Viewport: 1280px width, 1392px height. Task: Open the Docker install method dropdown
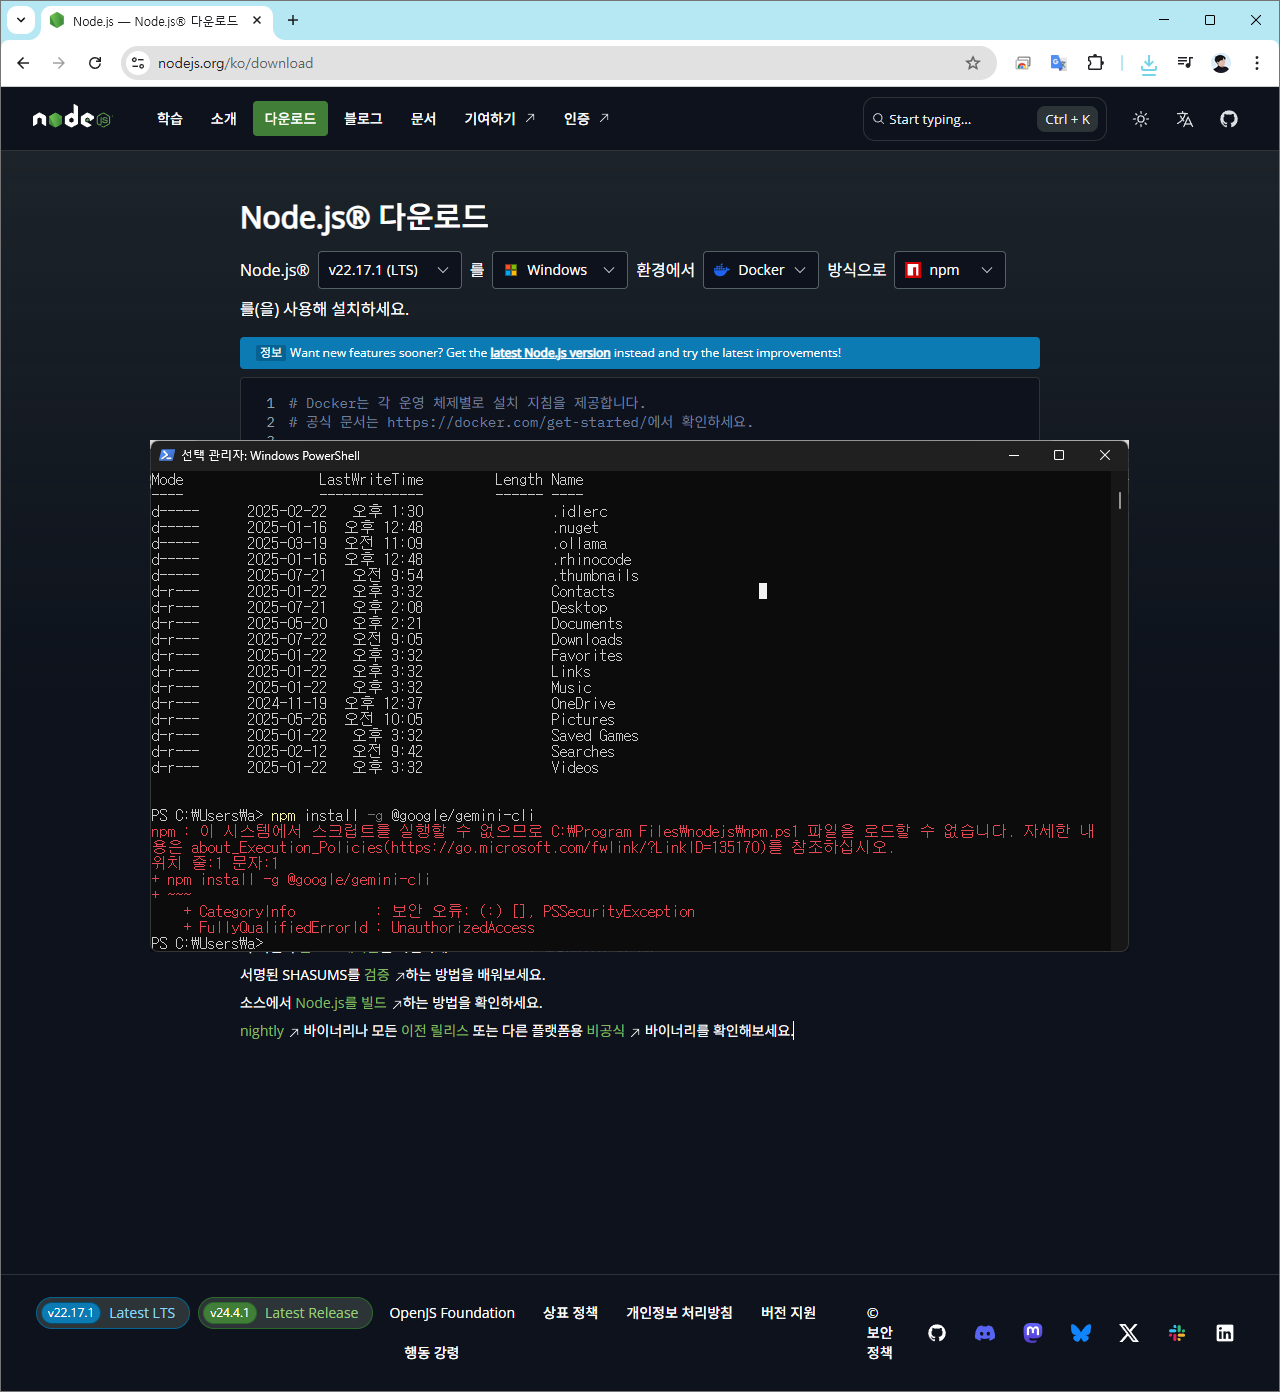click(x=760, y=270)
